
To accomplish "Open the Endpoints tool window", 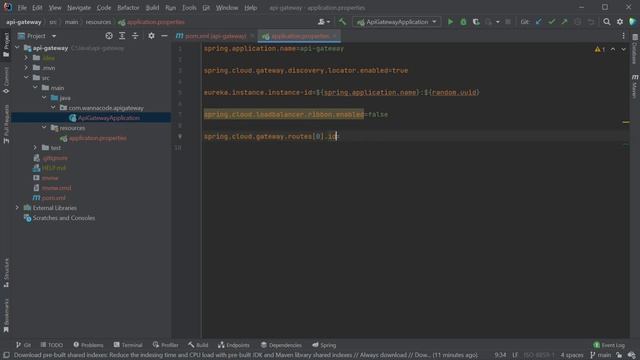I will pyautogui.click(x=233, y=345).
